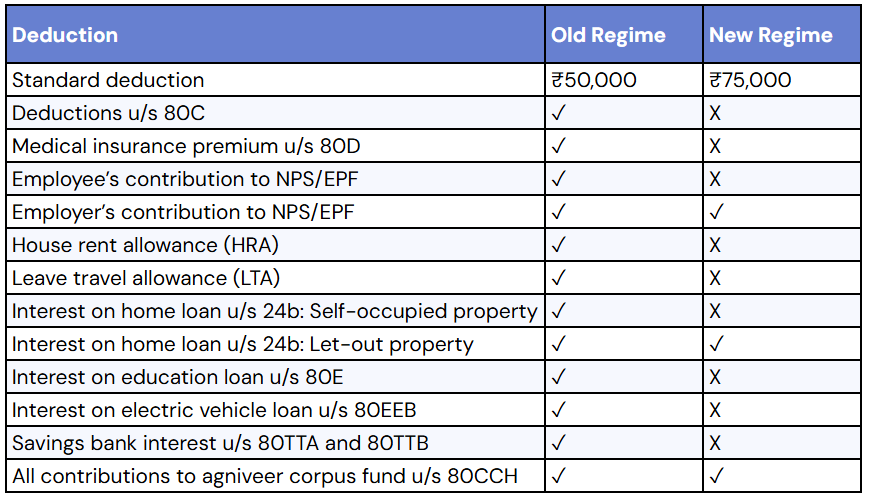
Task: Select the ₹50,000 standard deduction cell
Action: point(593,80)
